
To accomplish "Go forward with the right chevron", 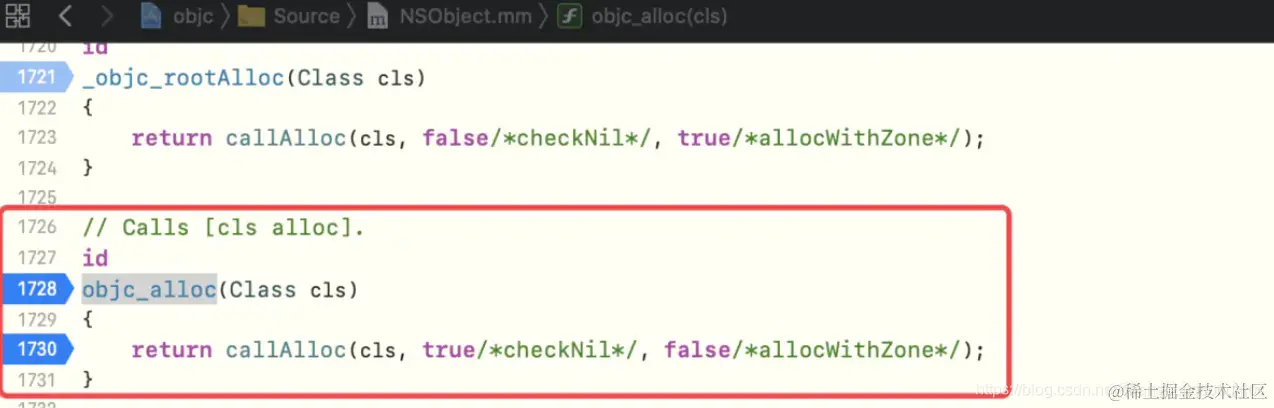I will [x=108, y=17].
